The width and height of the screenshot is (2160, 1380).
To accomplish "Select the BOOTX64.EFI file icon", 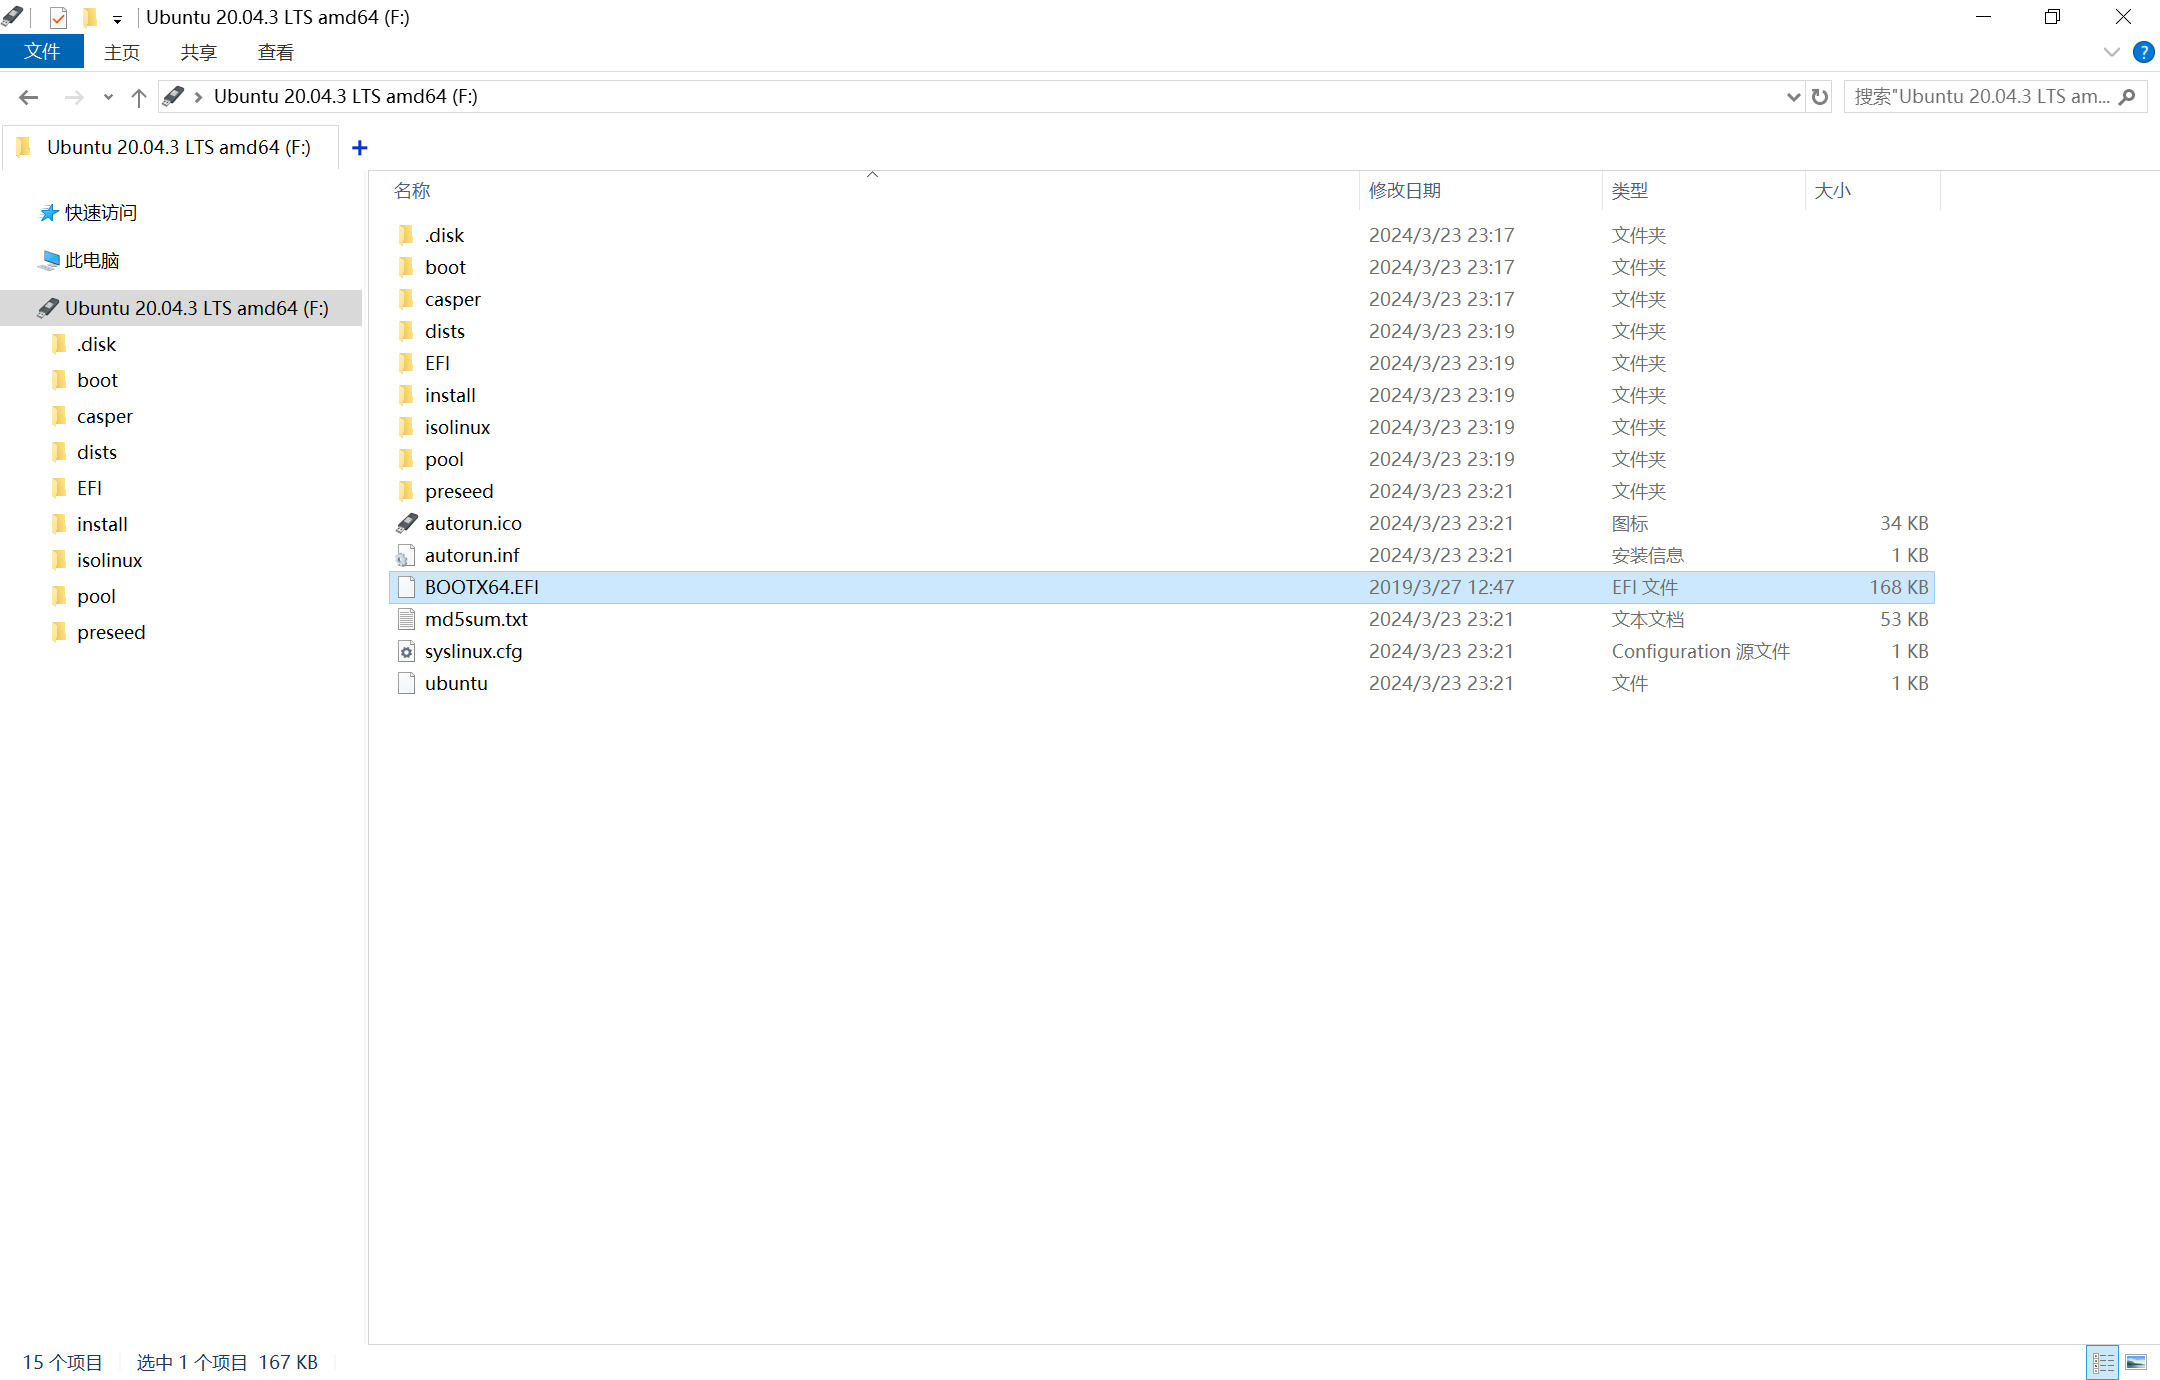I will click(x=406, y=587).
